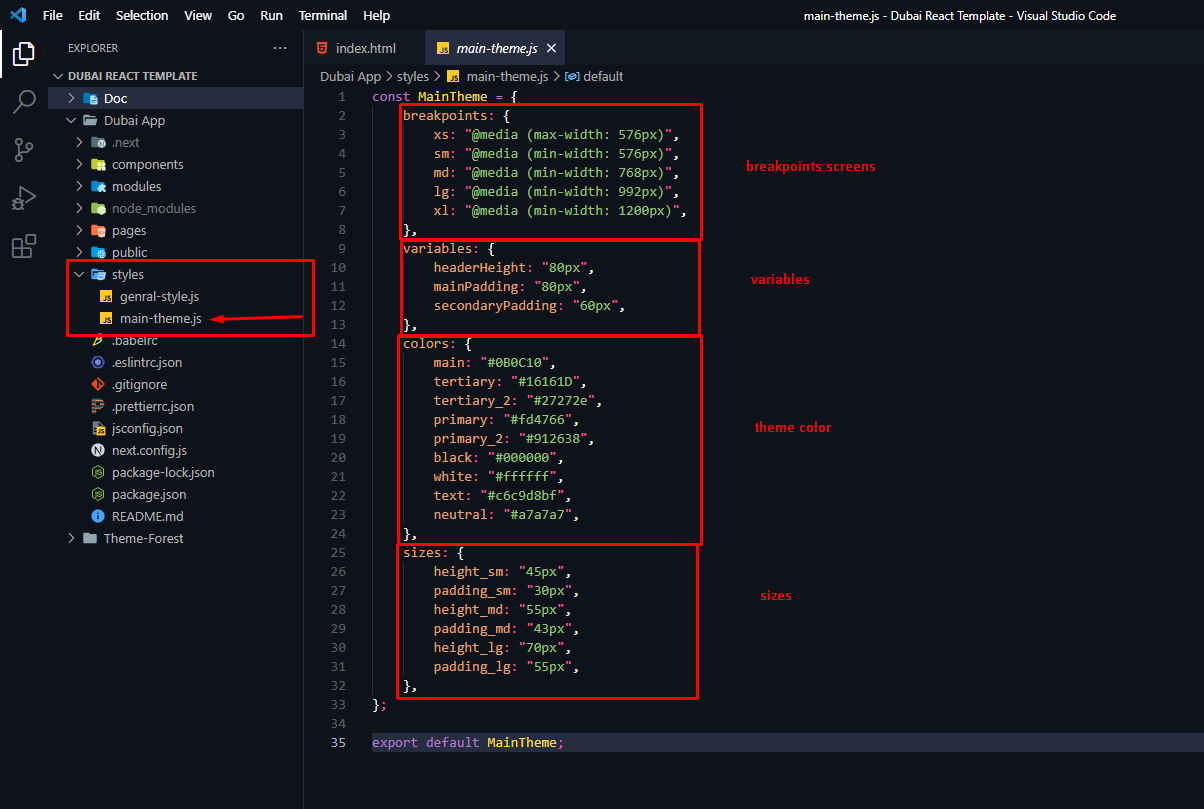Expand the .next folder chevron
Viewport: 1204px width, 809px height.
click(79, 142)
